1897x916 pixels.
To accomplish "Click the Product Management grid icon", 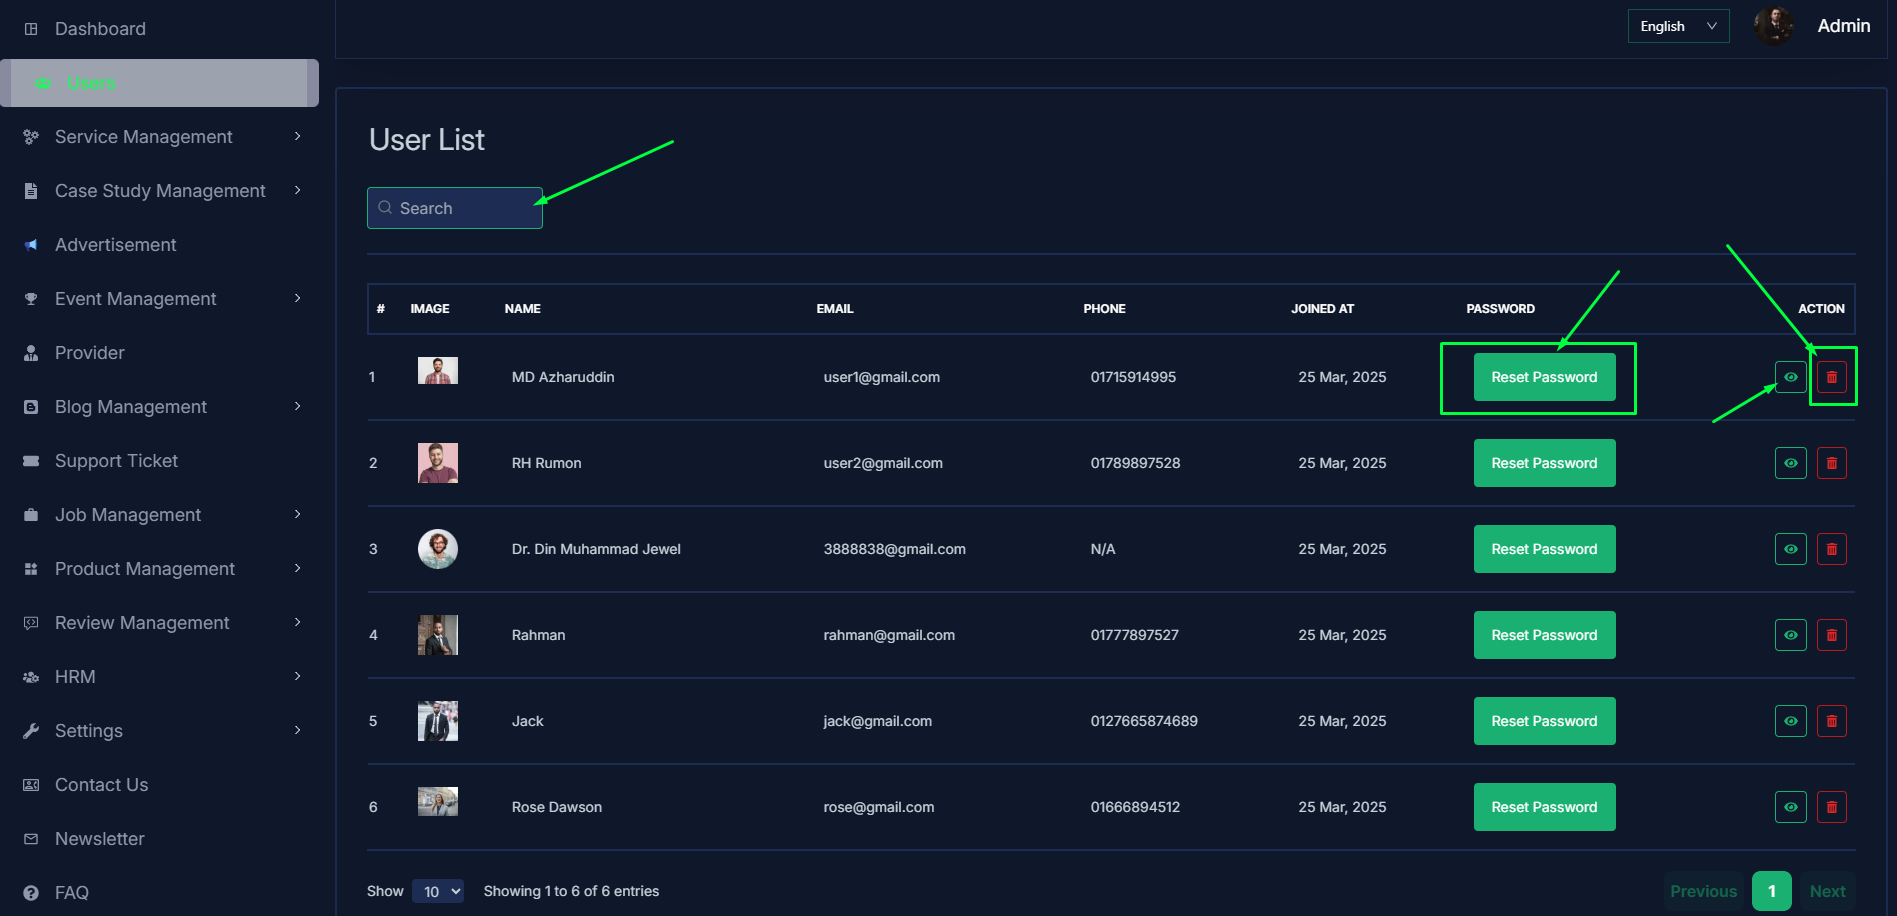I will tap(31, 569).
